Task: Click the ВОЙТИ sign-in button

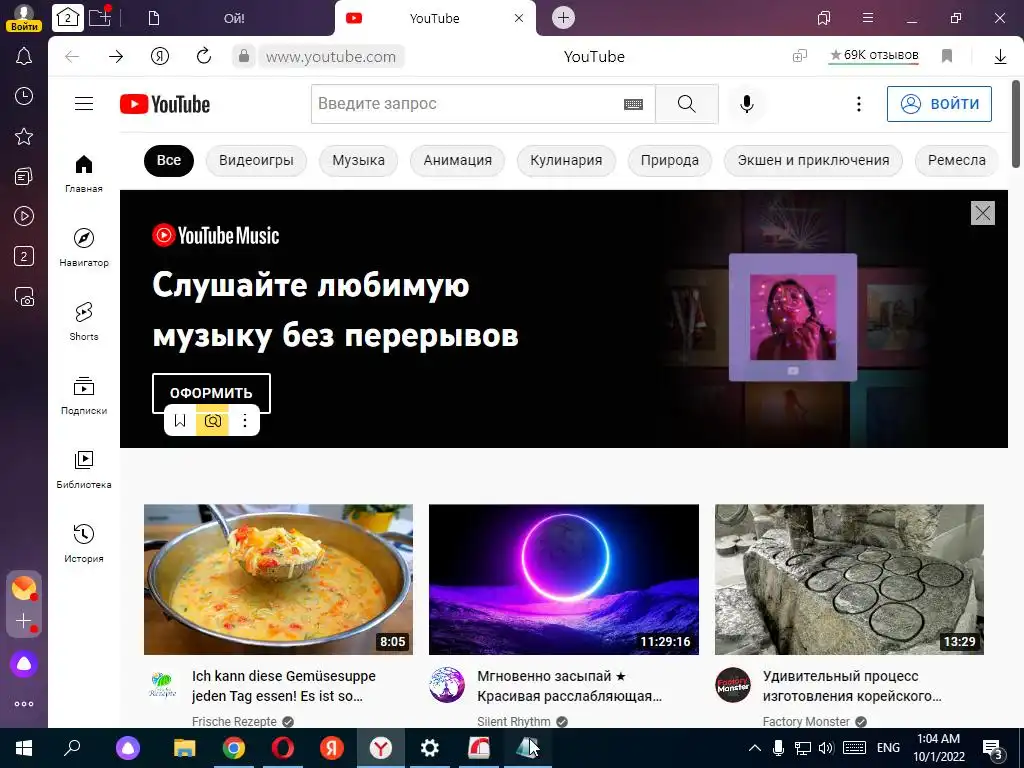Action: pyautogui.click(x=939, y=104)
